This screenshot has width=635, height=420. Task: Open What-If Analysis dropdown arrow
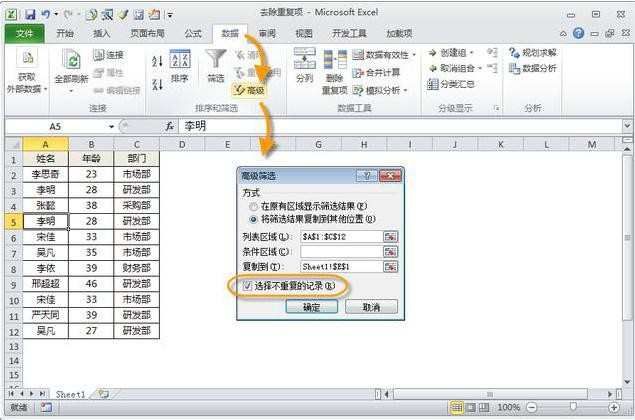405,90
